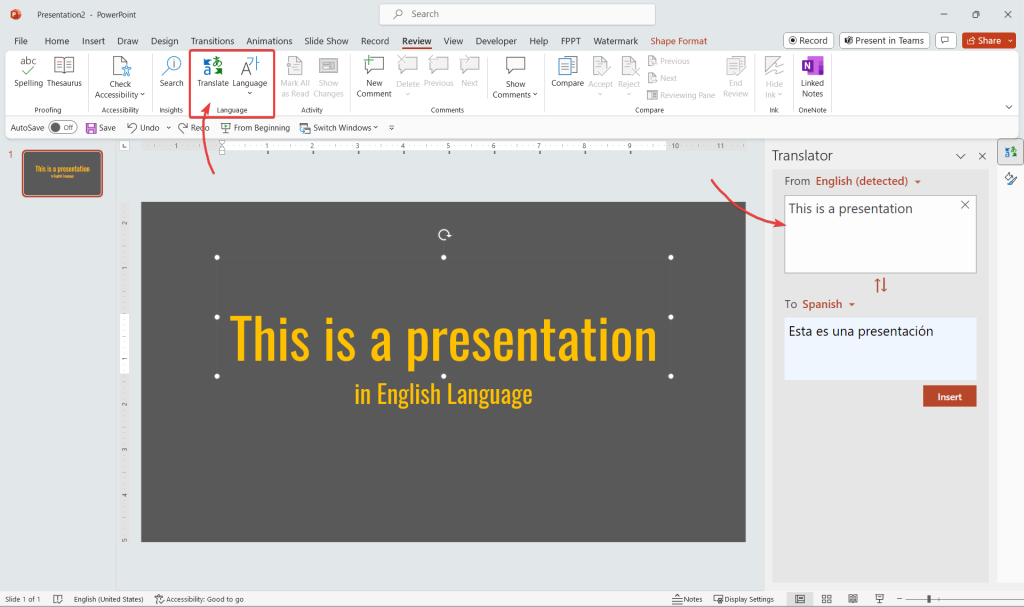1024x607 pixels.
Task: Toggle the AutoSave switch
Action: click(x=62, y=128)
